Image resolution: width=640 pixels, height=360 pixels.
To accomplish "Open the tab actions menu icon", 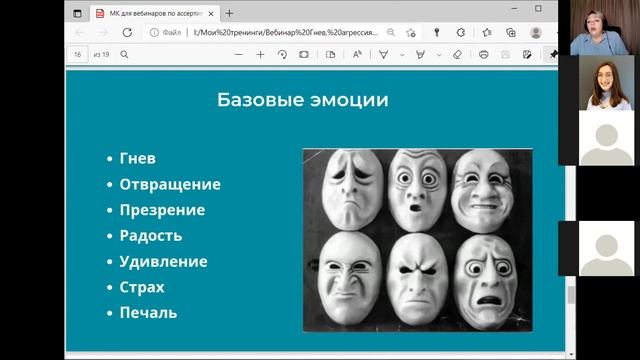I will tap(77, 13).
